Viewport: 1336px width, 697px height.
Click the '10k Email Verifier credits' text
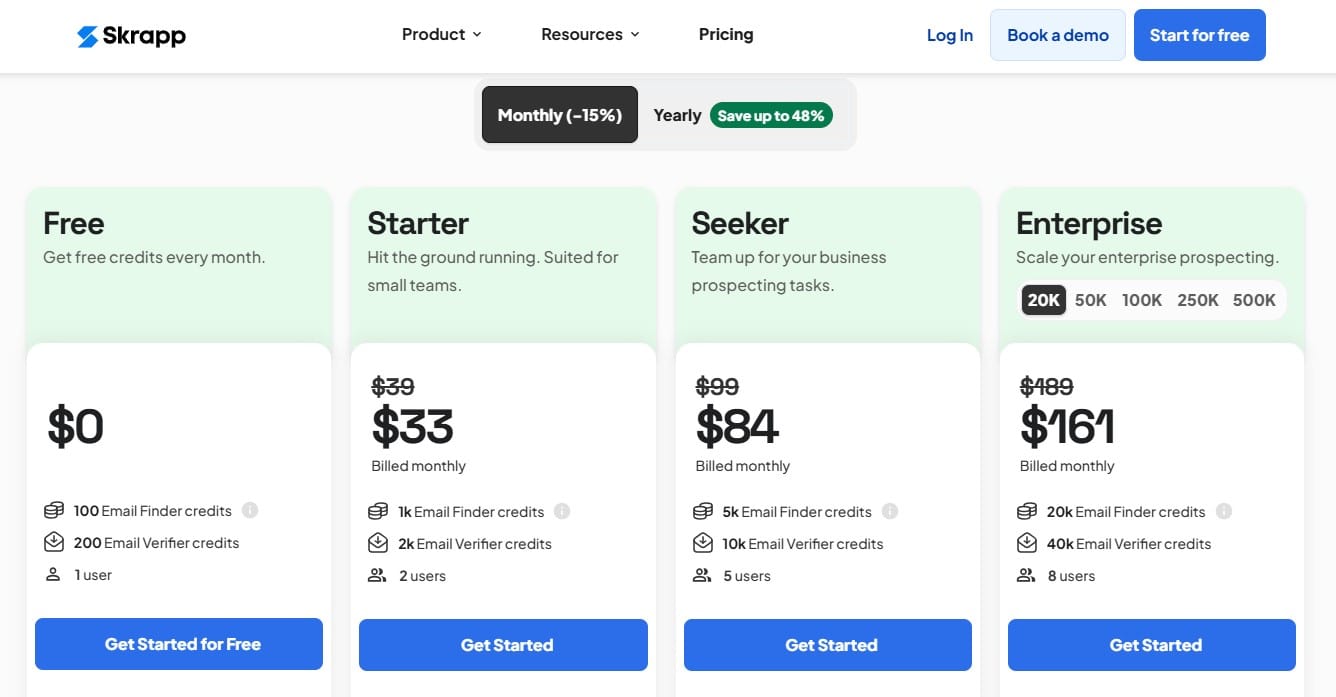coord(803,544)
